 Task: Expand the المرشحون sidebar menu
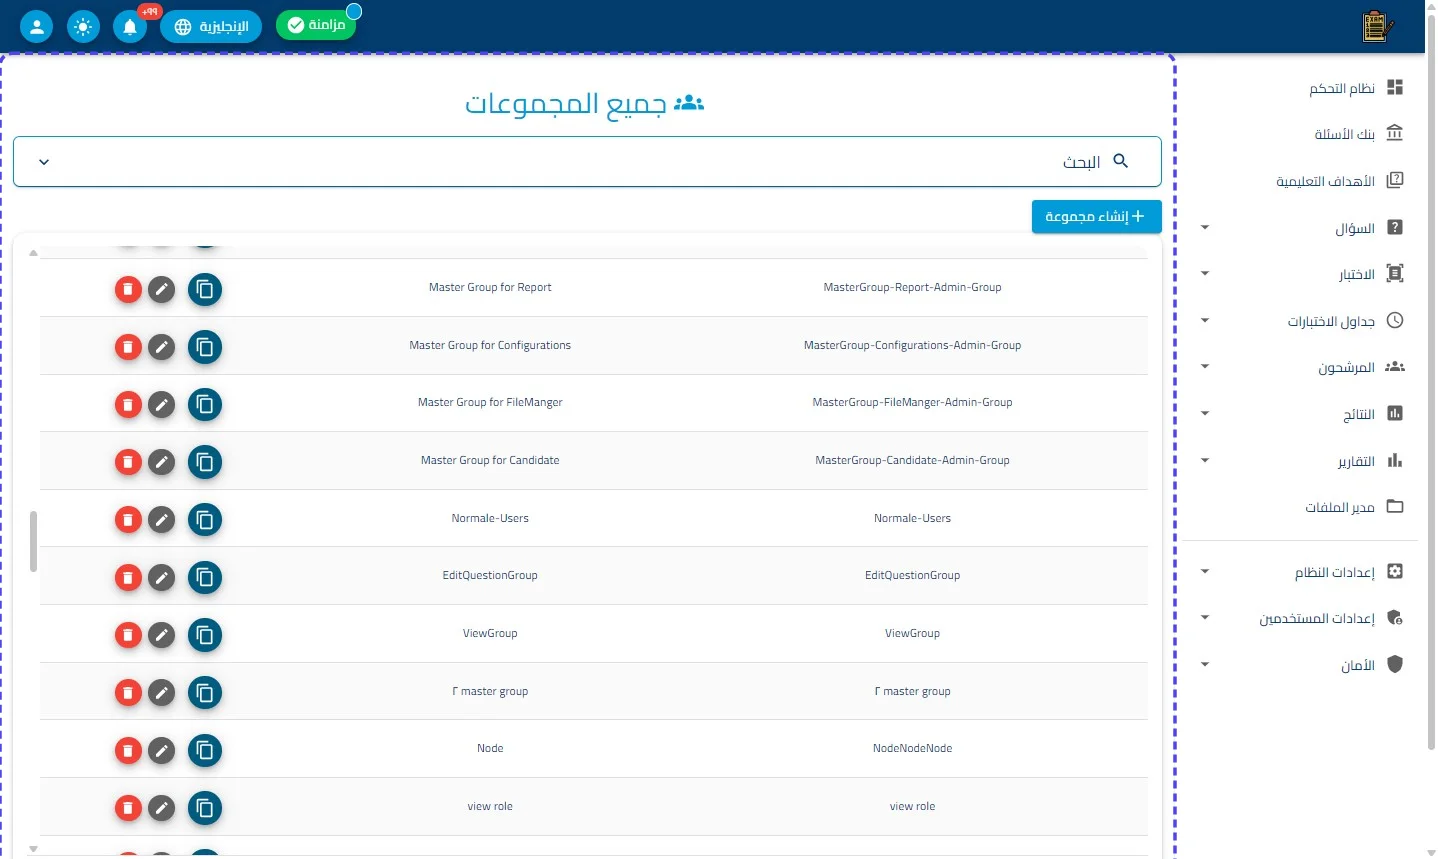[1205, 367]
